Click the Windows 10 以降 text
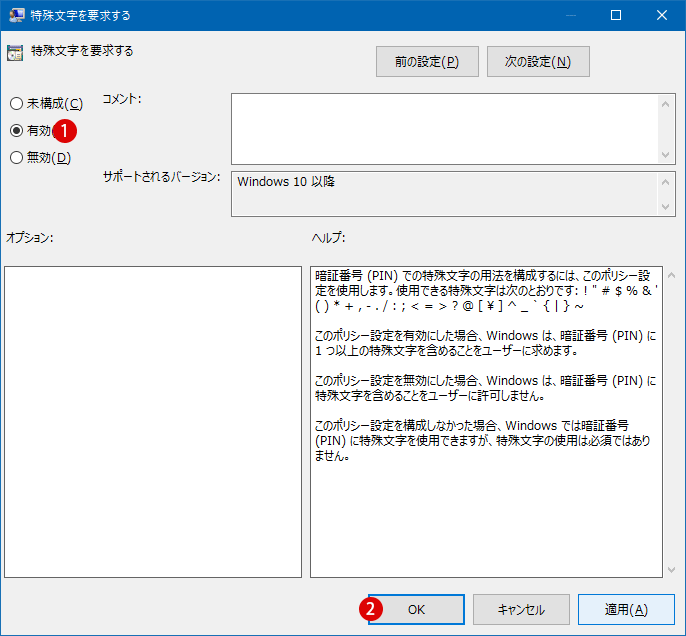 click(x=286, y=182)
